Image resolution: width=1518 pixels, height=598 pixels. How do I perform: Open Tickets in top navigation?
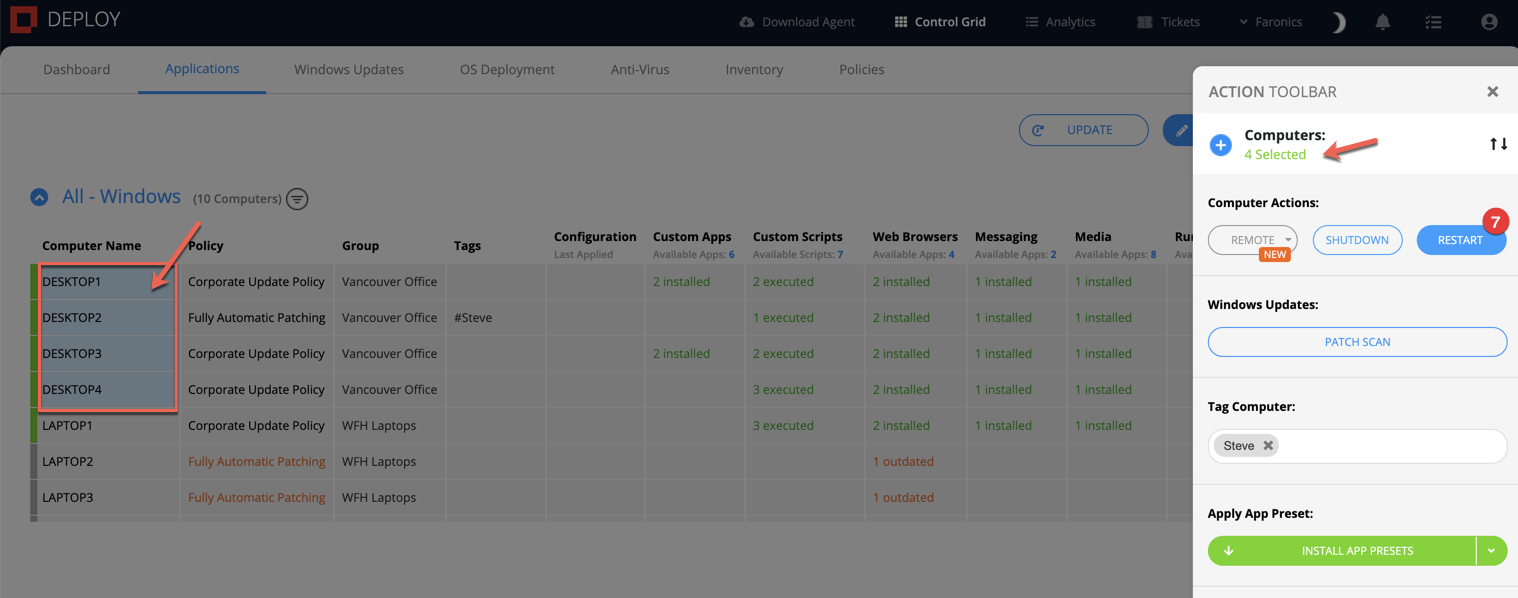coord(1168,22)
